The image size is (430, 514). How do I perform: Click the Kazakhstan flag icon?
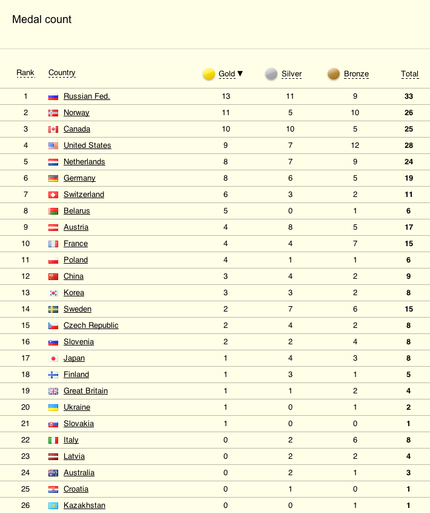(53, 506)
